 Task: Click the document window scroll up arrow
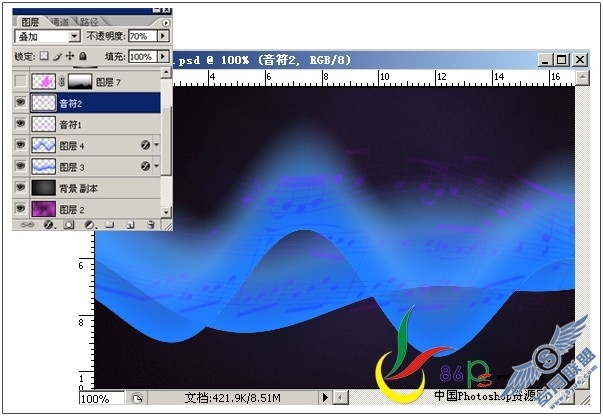click(582, 77)
